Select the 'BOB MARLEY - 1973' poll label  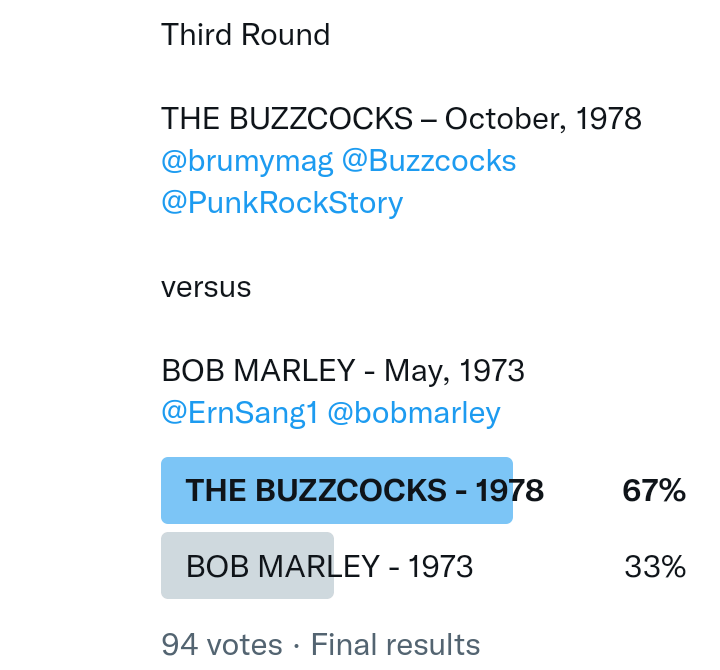coord(329,567)
